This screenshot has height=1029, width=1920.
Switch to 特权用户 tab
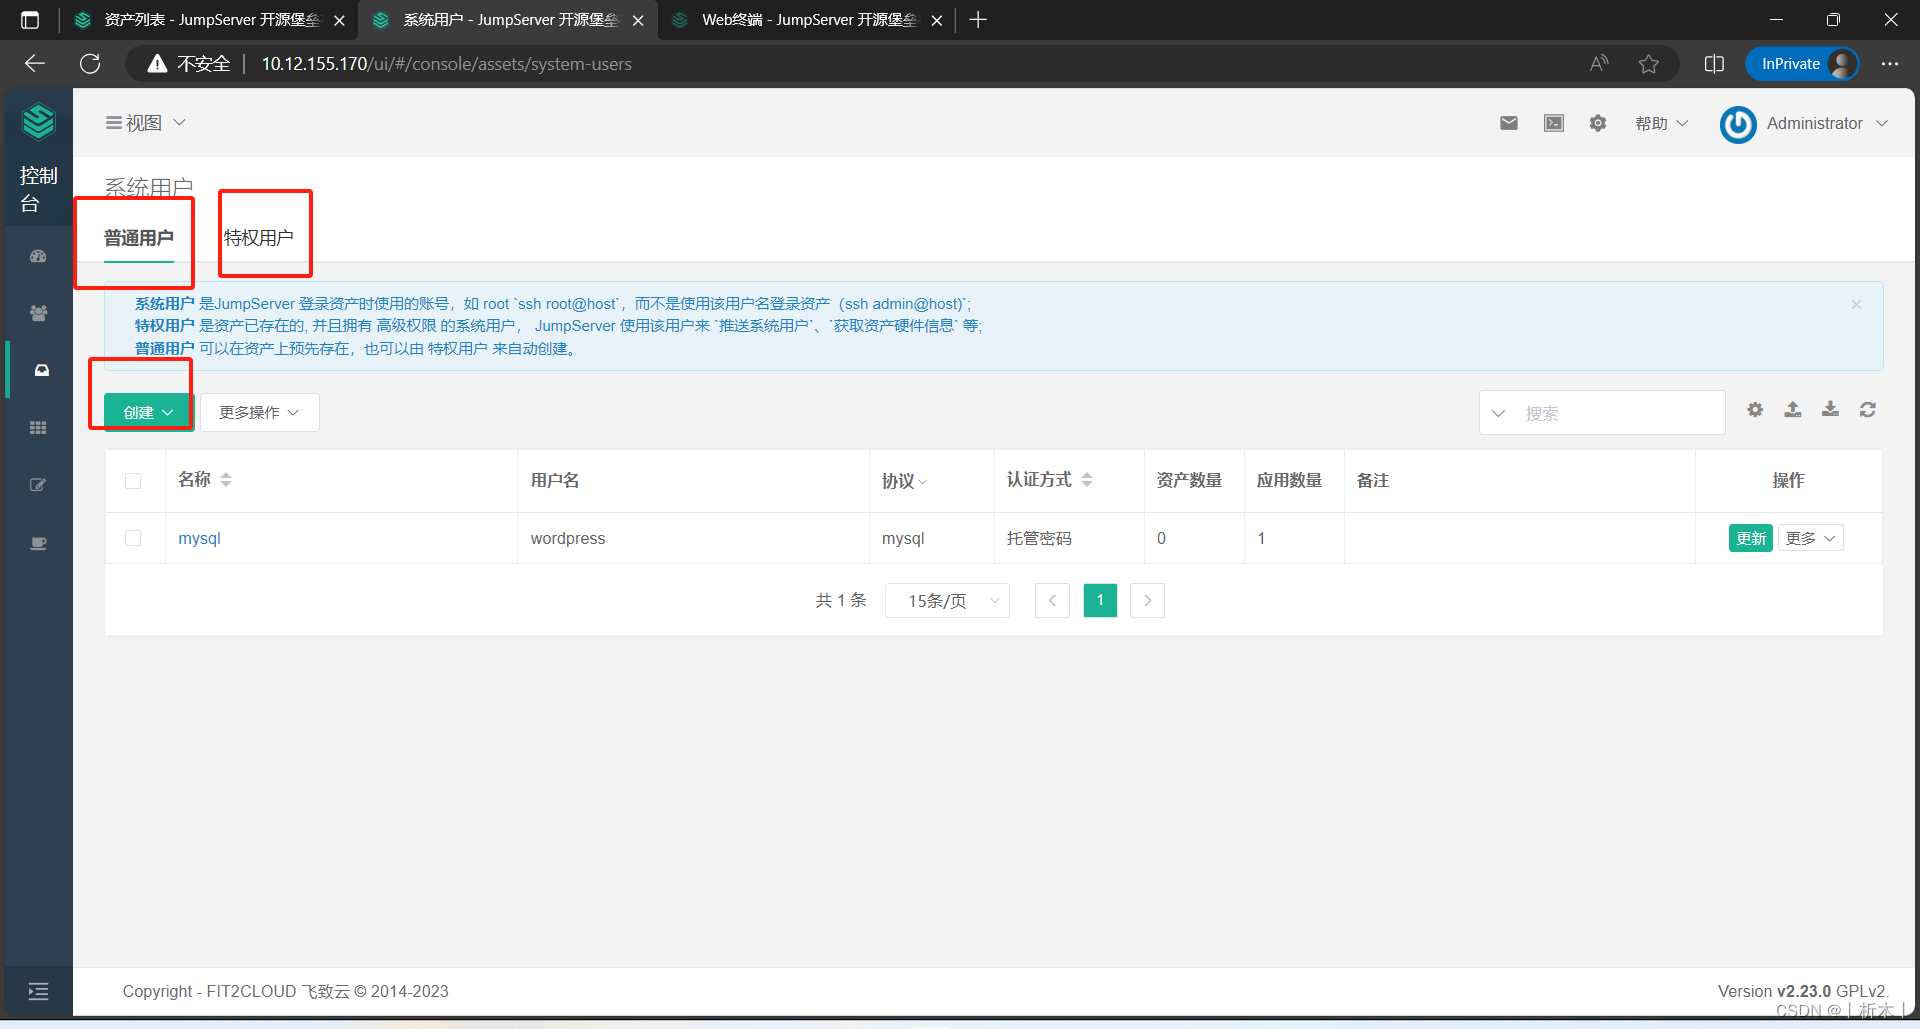coord(259,238)
